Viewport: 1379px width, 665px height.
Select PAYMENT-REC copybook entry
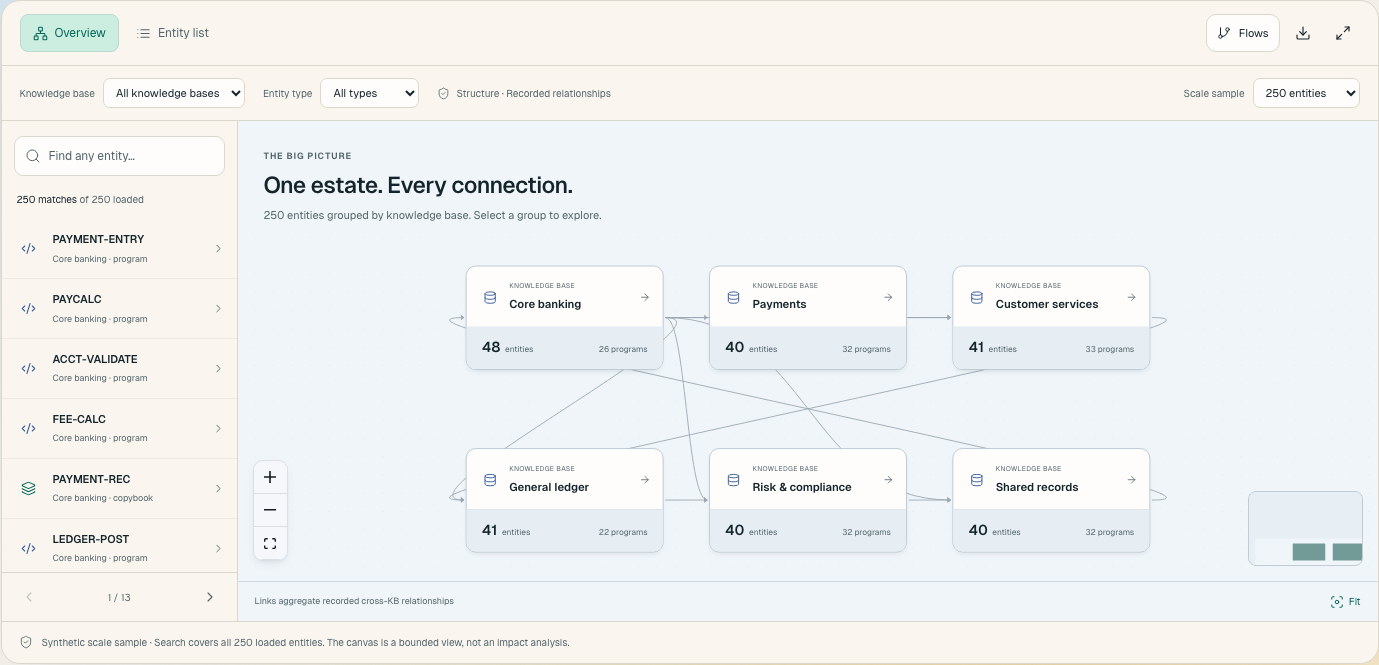pos(119,488)
